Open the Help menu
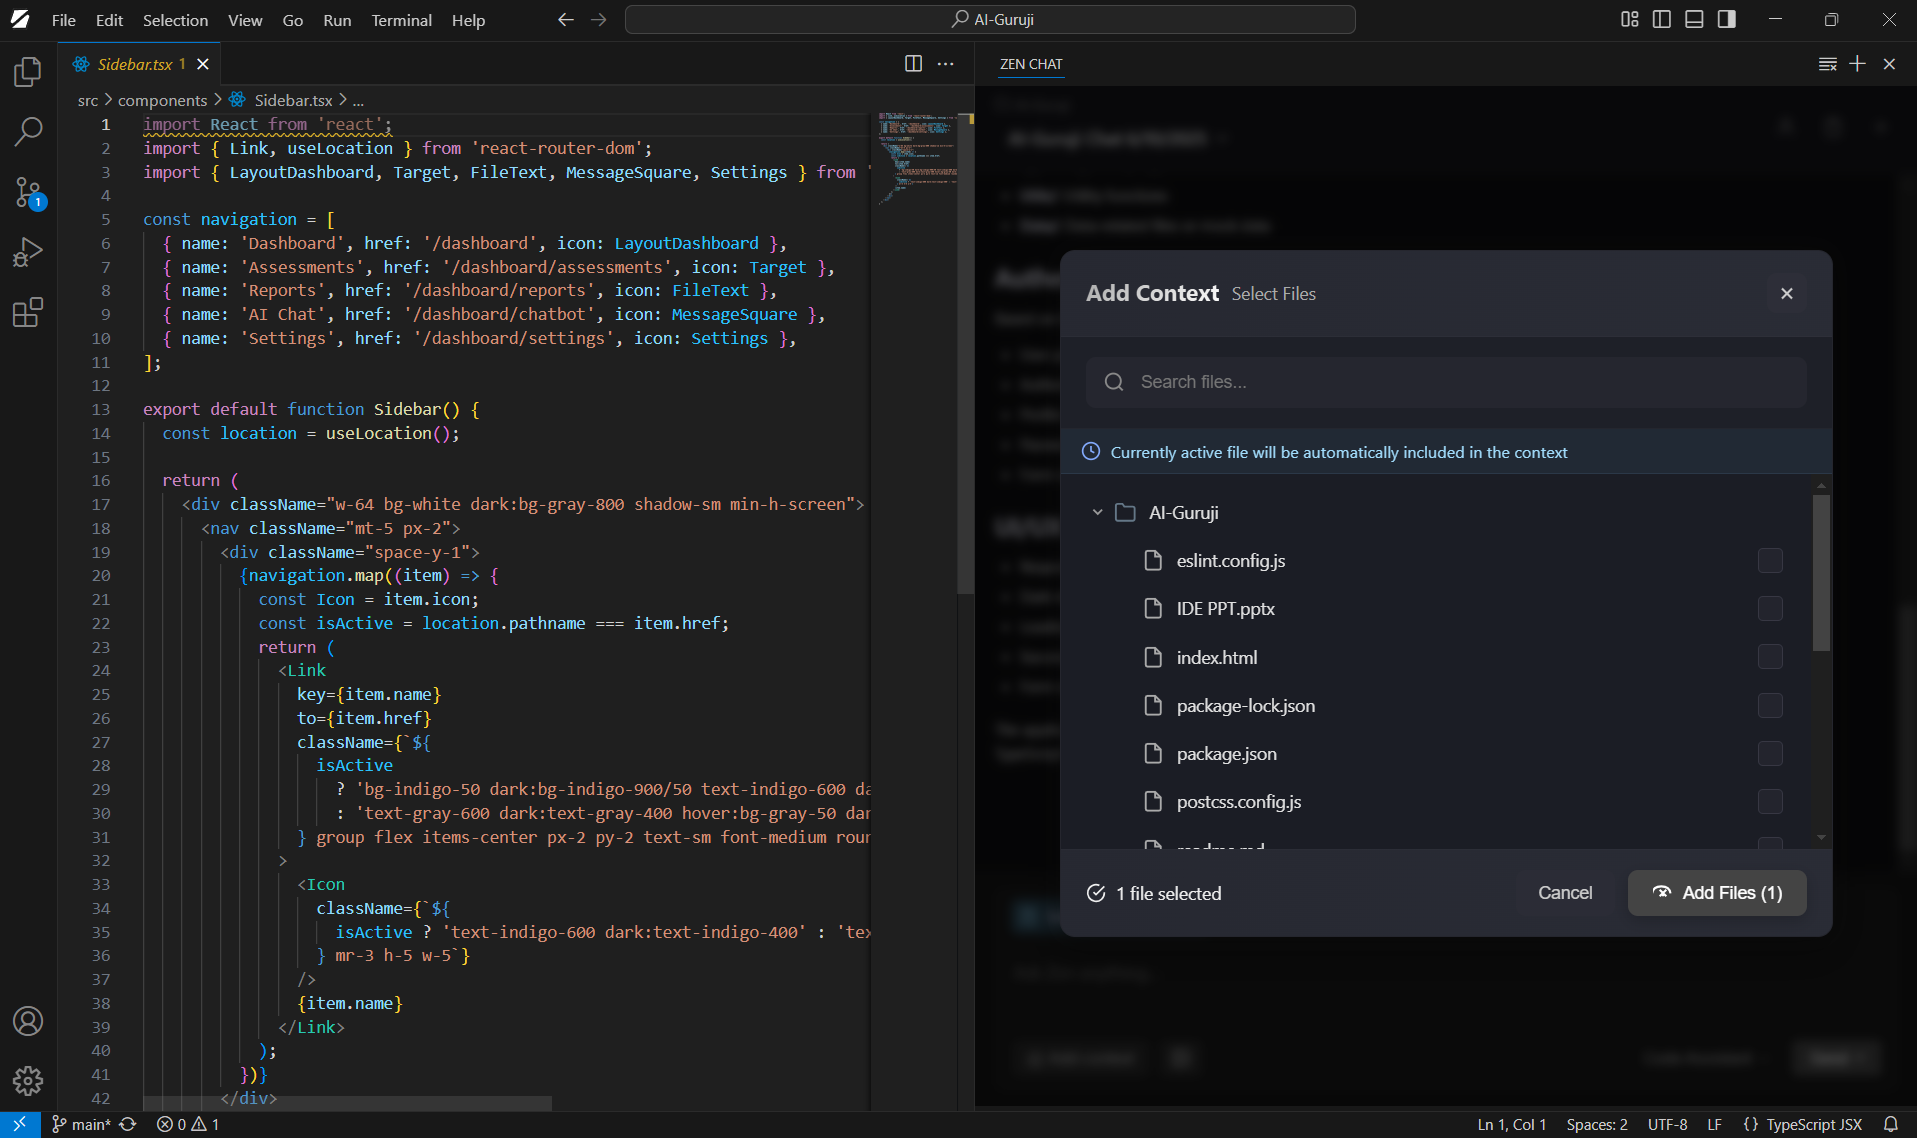This screenshot has height=1138, width=1917. [x=468, y=20]
